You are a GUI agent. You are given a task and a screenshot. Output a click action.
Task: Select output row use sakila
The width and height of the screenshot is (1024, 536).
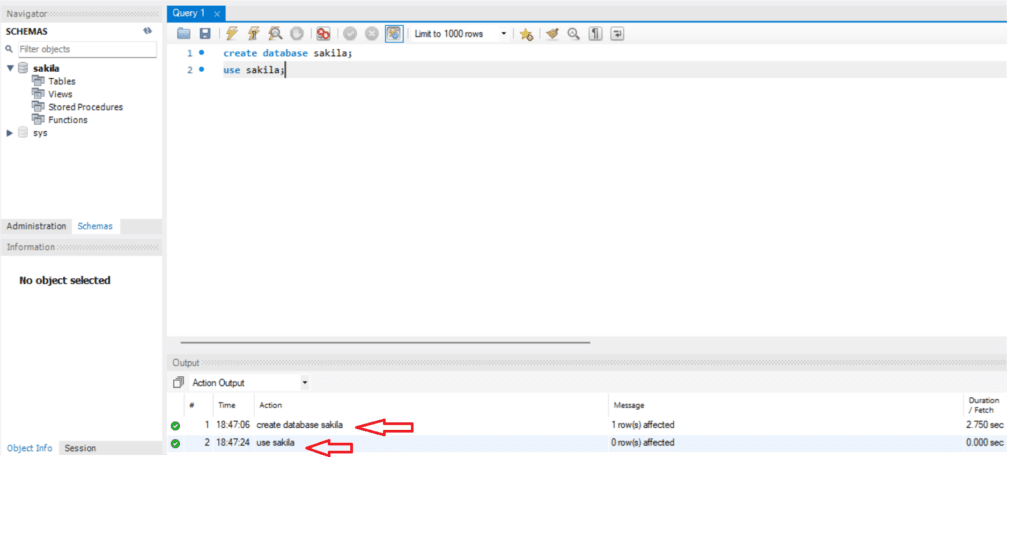point(586,443)
